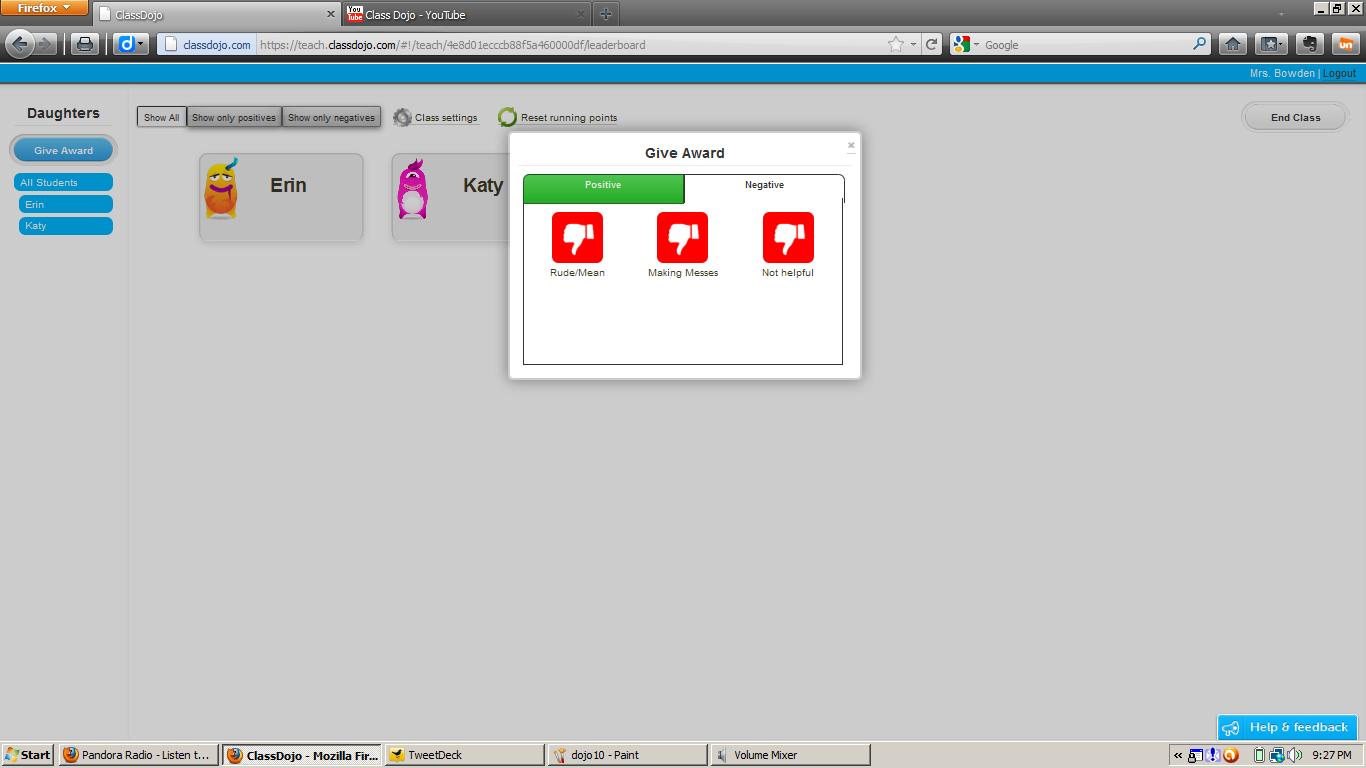Screen dimensions: 1366x768
Task: Toggle Show only negatives filter
Action: (x=331, y=117)
